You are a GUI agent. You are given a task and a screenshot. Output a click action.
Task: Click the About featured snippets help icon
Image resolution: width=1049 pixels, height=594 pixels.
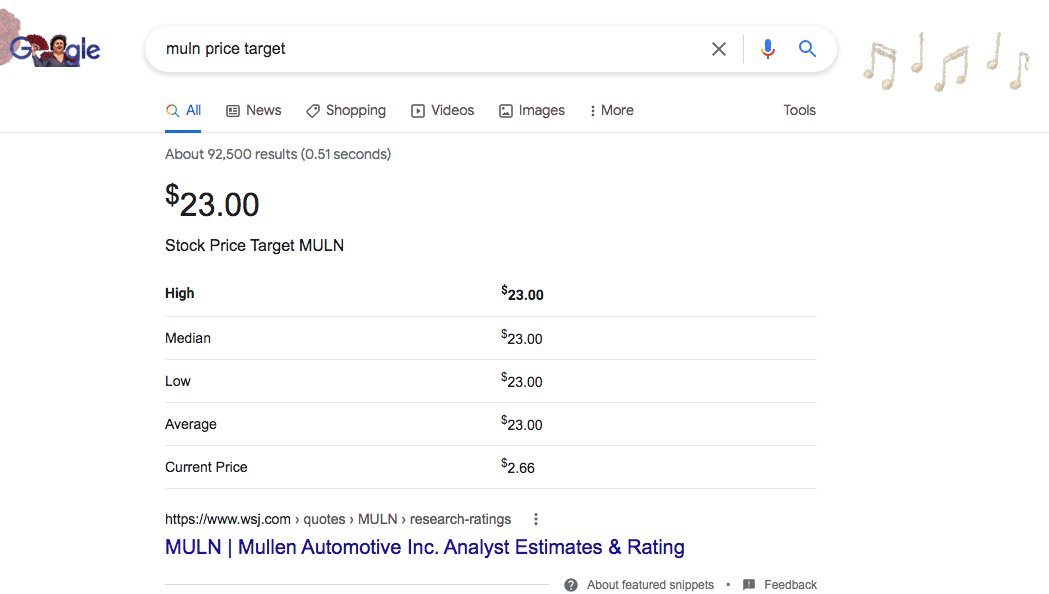[571, 585]
